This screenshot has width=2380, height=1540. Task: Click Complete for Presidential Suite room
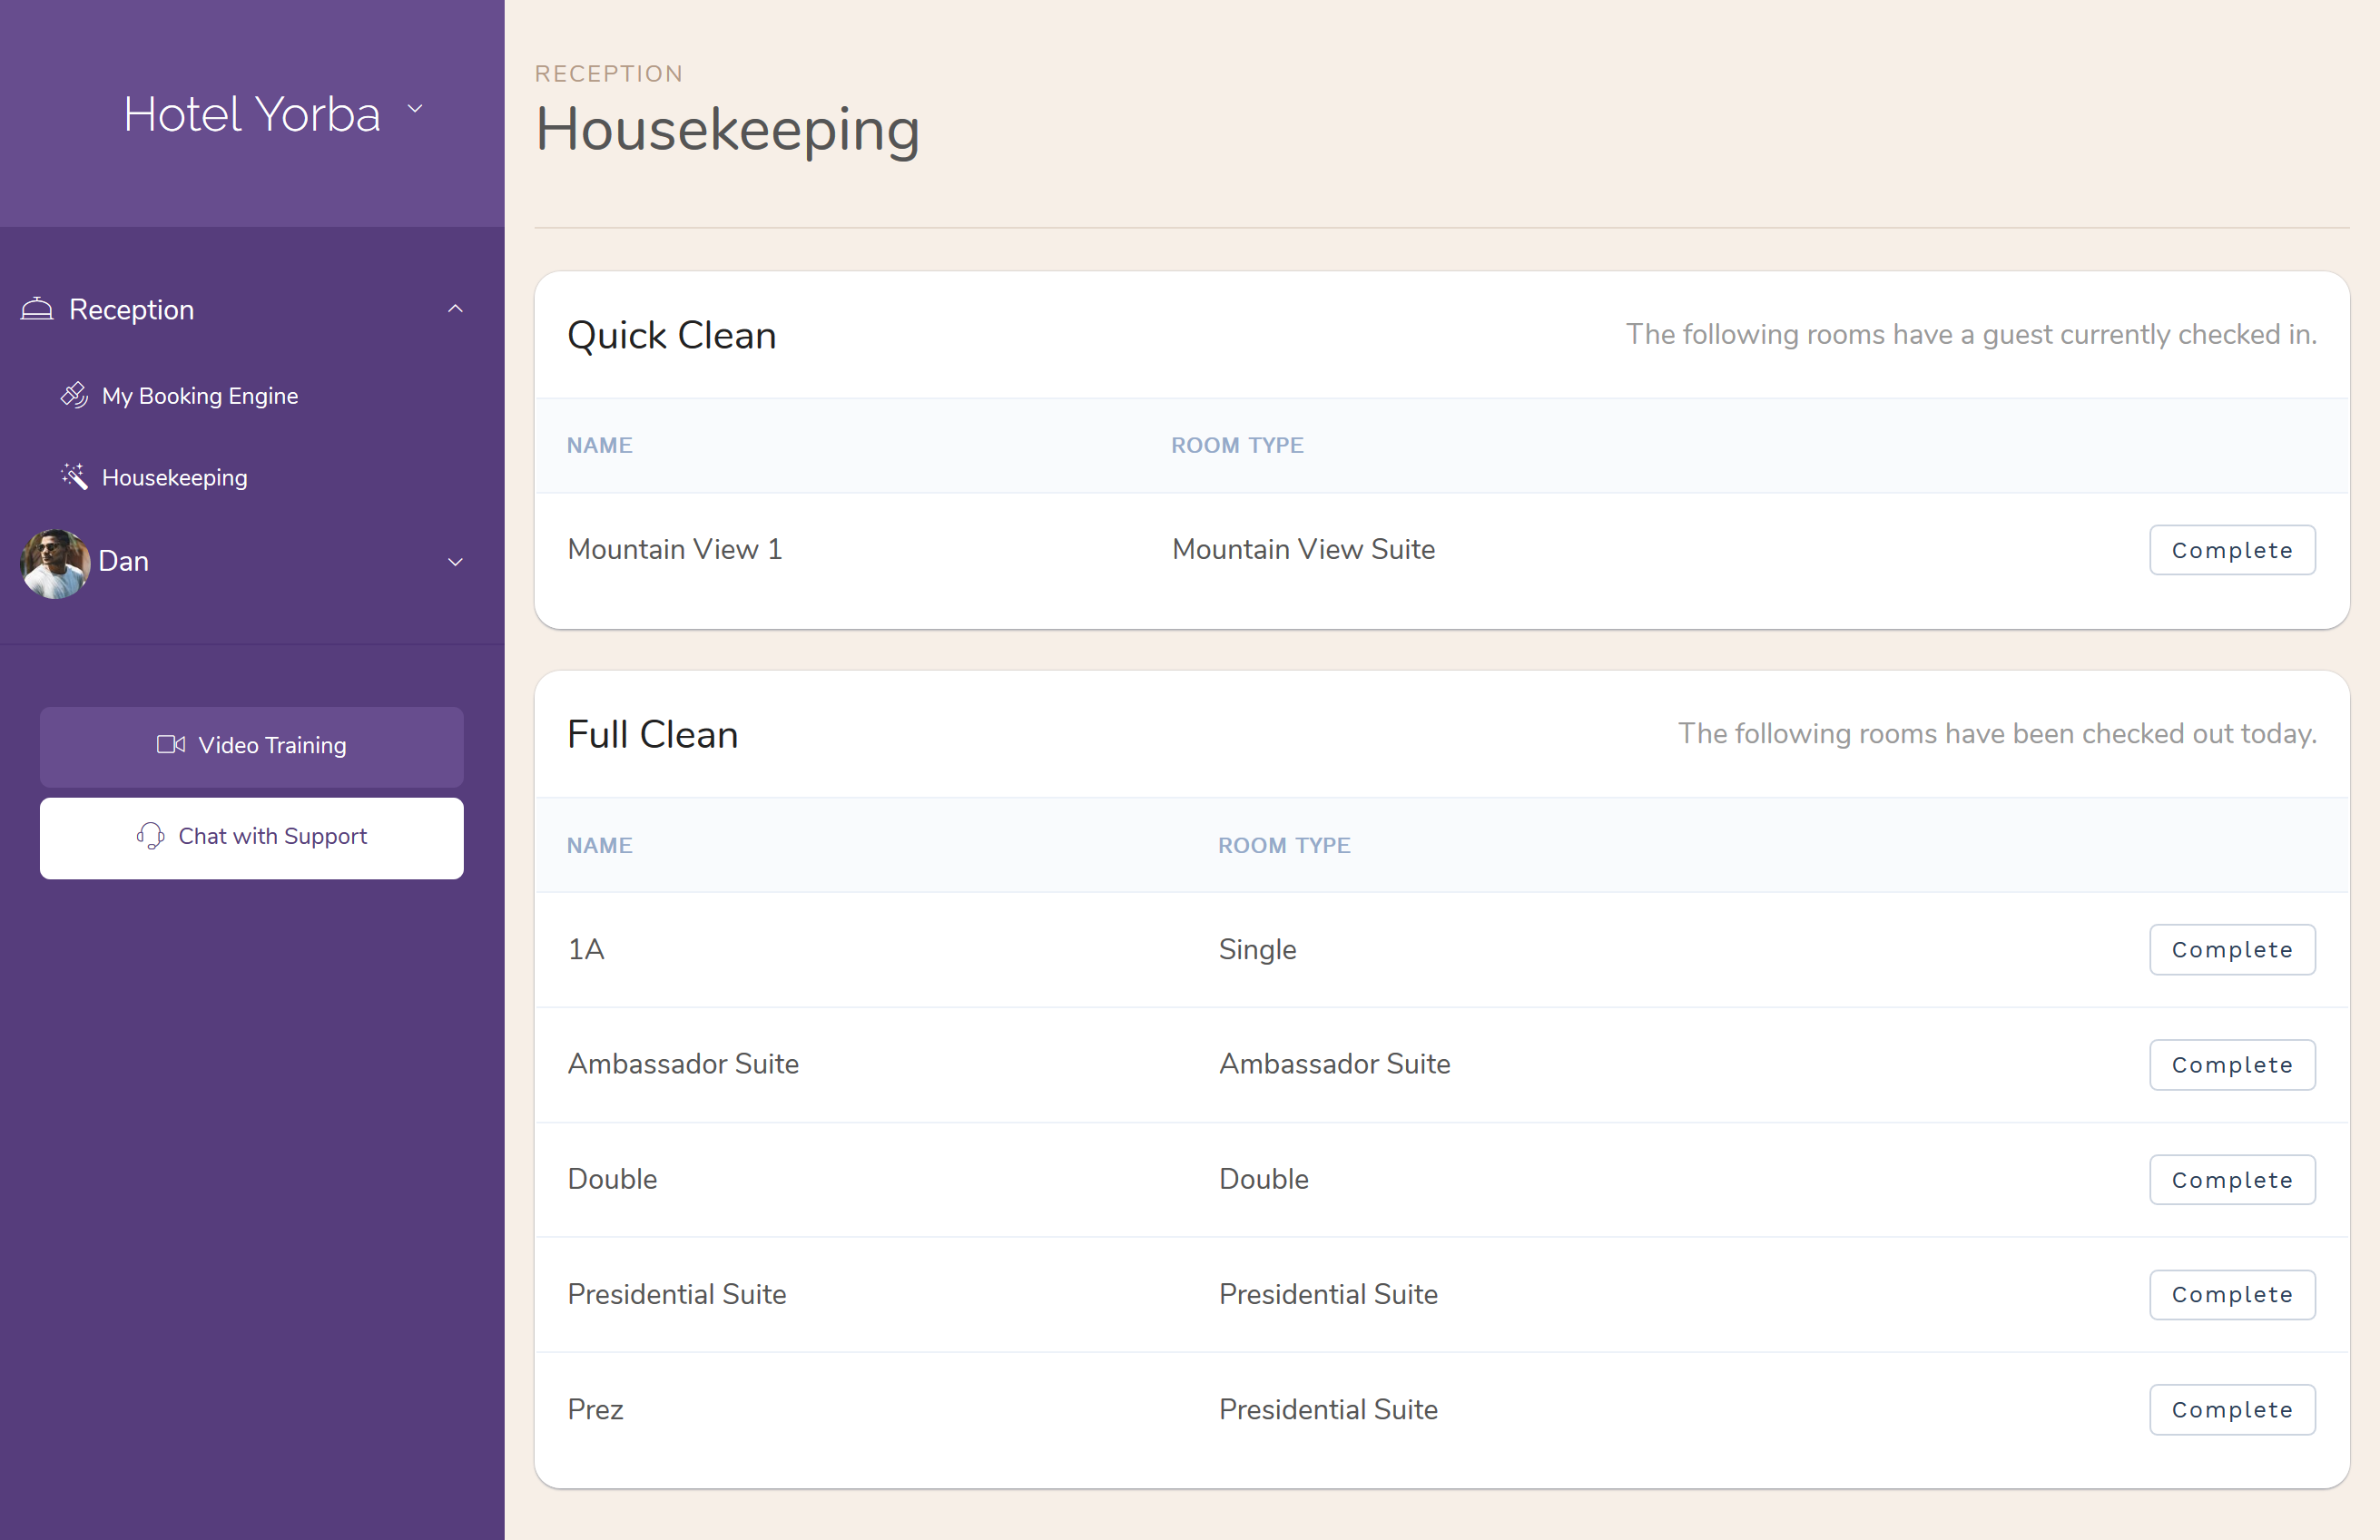pyautogui.click(x=2233, y=1294)
